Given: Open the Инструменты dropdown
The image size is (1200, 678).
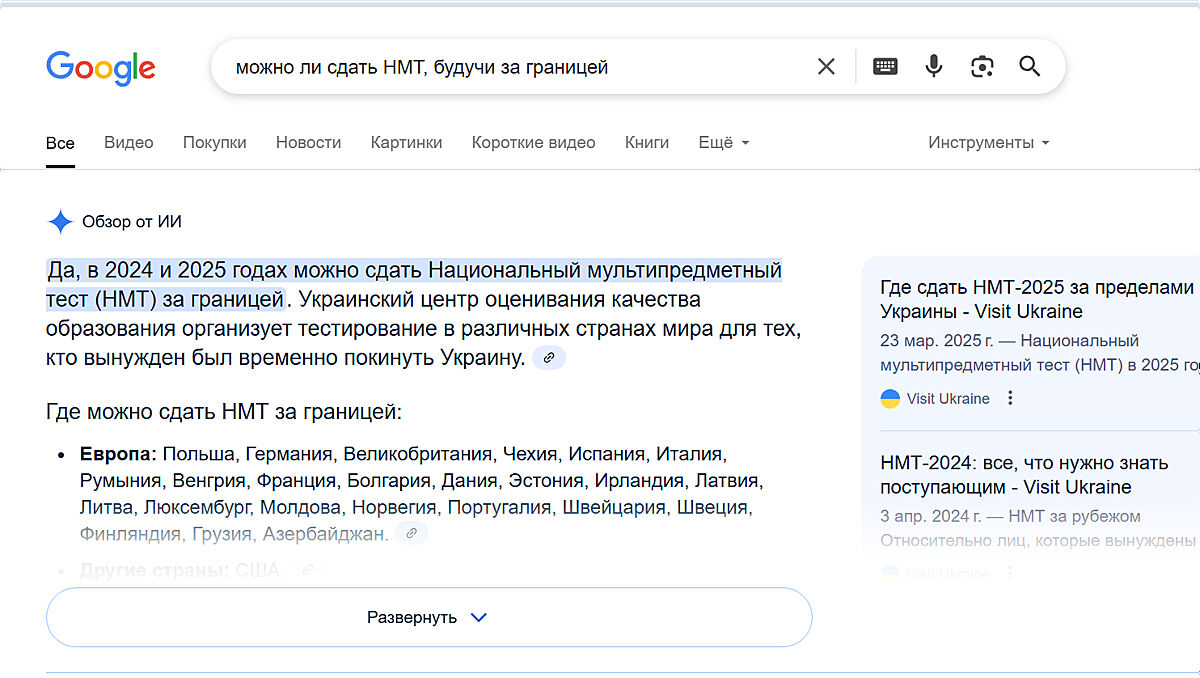Looking at the screenshot, I should [988, 143].
